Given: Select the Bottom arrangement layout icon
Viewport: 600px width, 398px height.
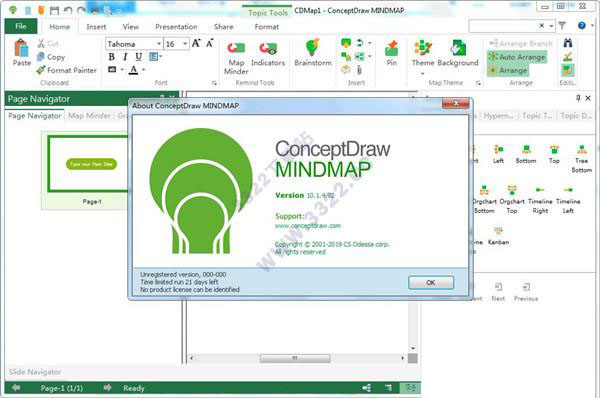Looking at the screenshot, I should 526,154.
